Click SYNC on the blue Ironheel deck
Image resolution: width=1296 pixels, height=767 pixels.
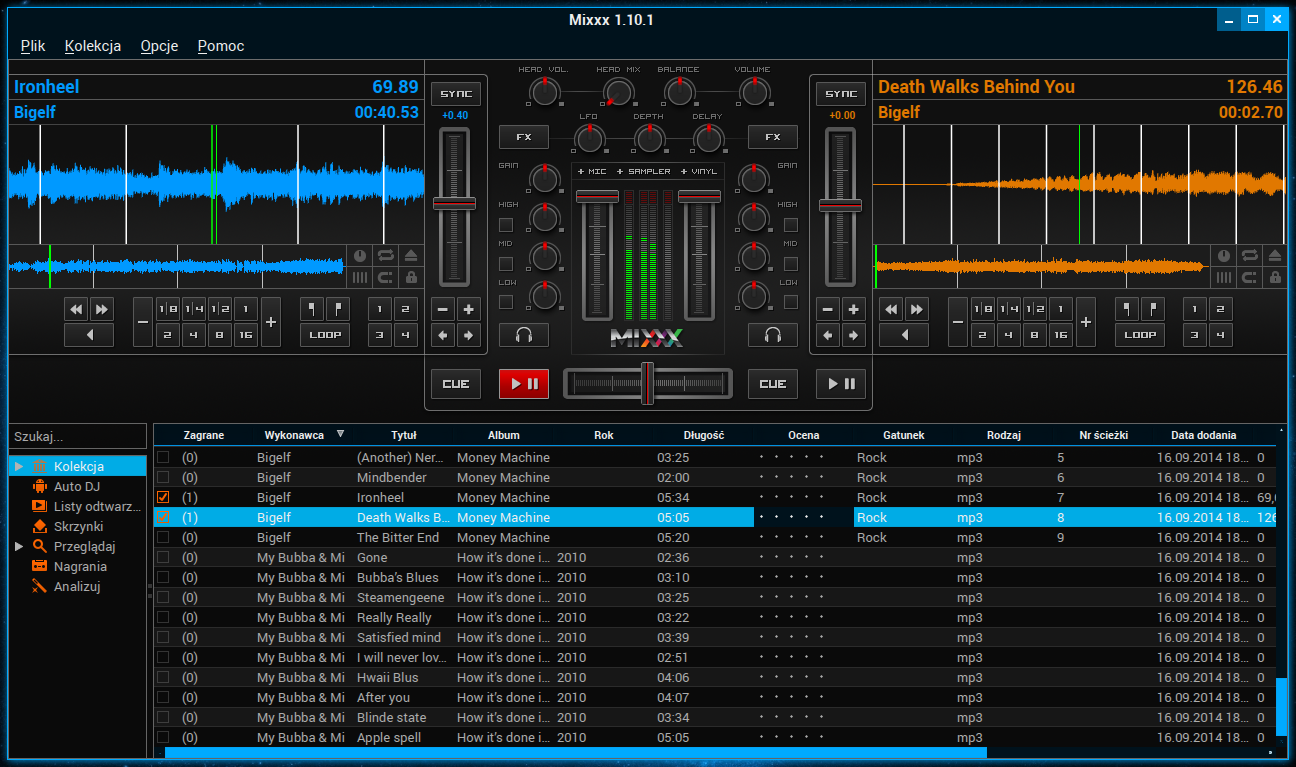pyautogui.click(x=456, y=94)
